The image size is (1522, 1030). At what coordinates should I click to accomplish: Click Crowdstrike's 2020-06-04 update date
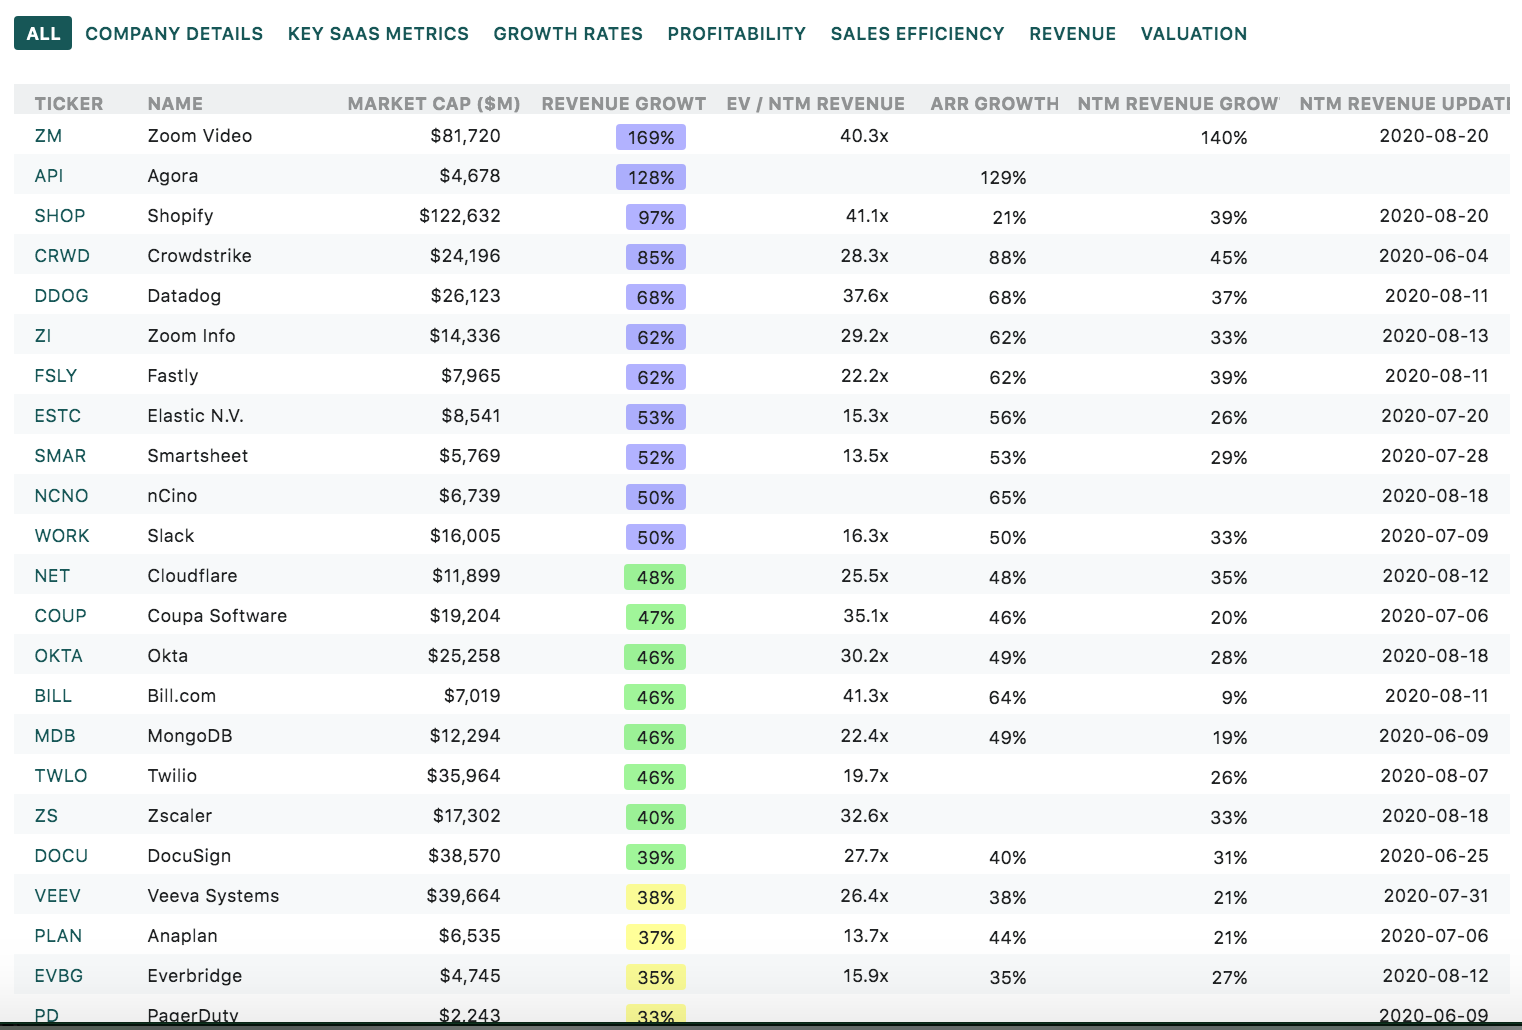1434,256
